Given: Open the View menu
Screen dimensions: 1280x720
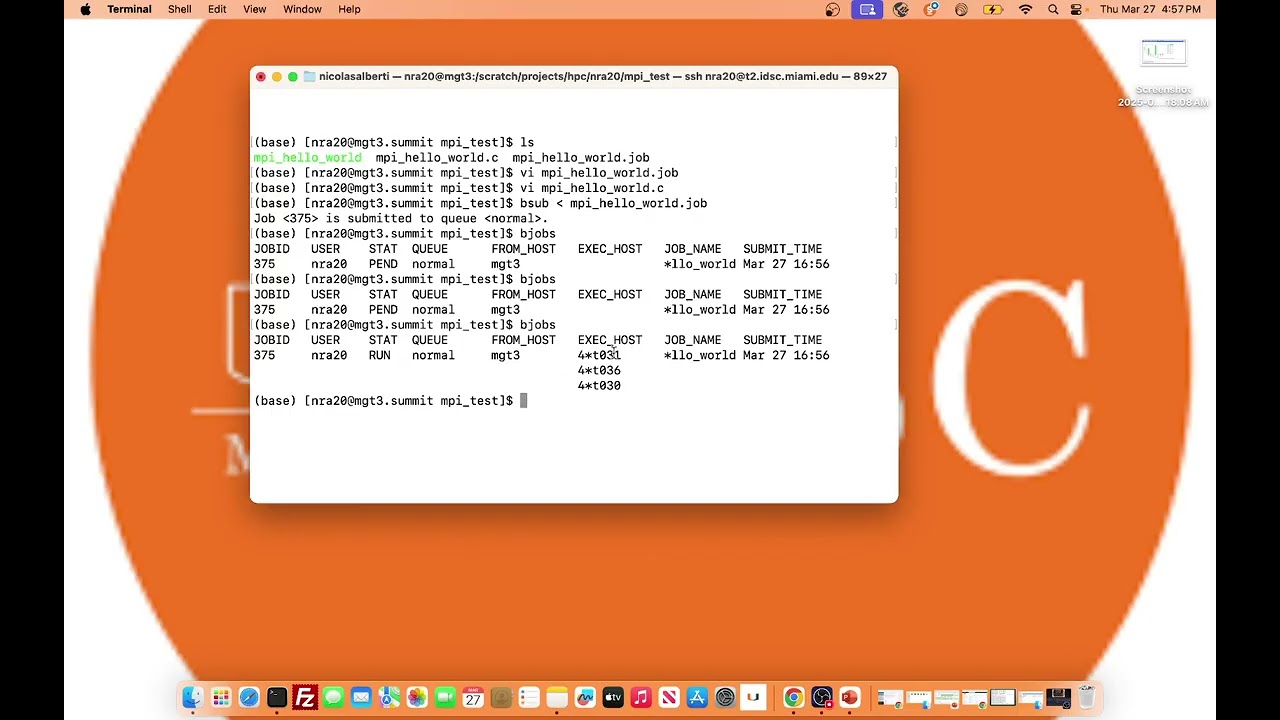Looking at the screenshot, I should (255, 9).
